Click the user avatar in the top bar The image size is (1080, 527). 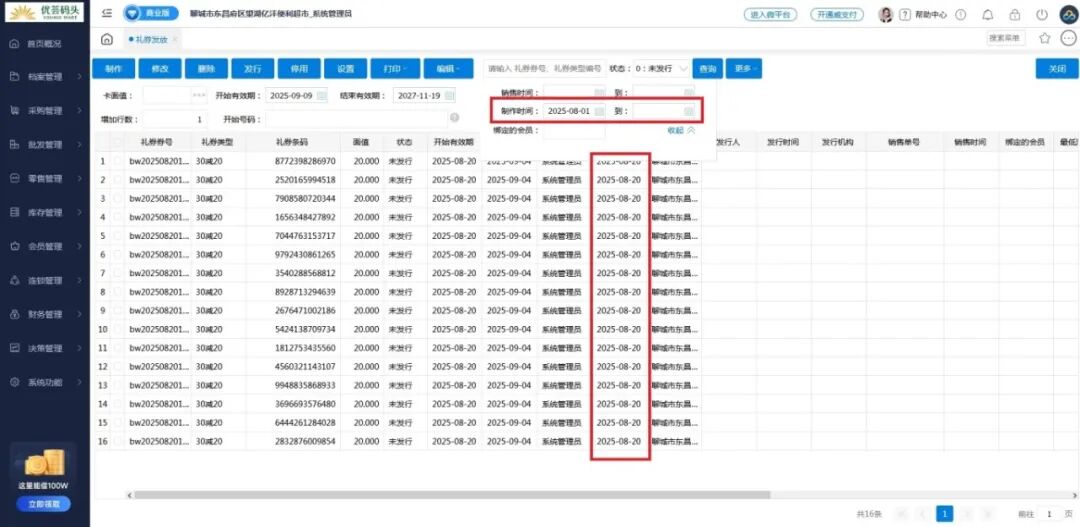(x=885, y=15)
